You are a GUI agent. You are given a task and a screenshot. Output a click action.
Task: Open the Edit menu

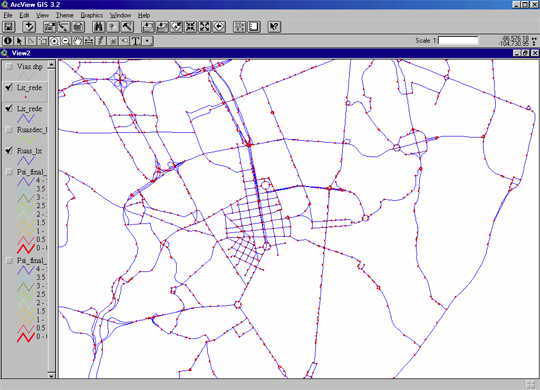(x=24, y=15)
